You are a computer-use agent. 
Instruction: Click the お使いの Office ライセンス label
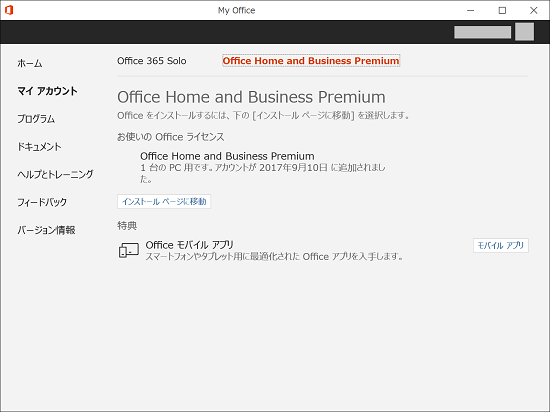pos(170,137)
